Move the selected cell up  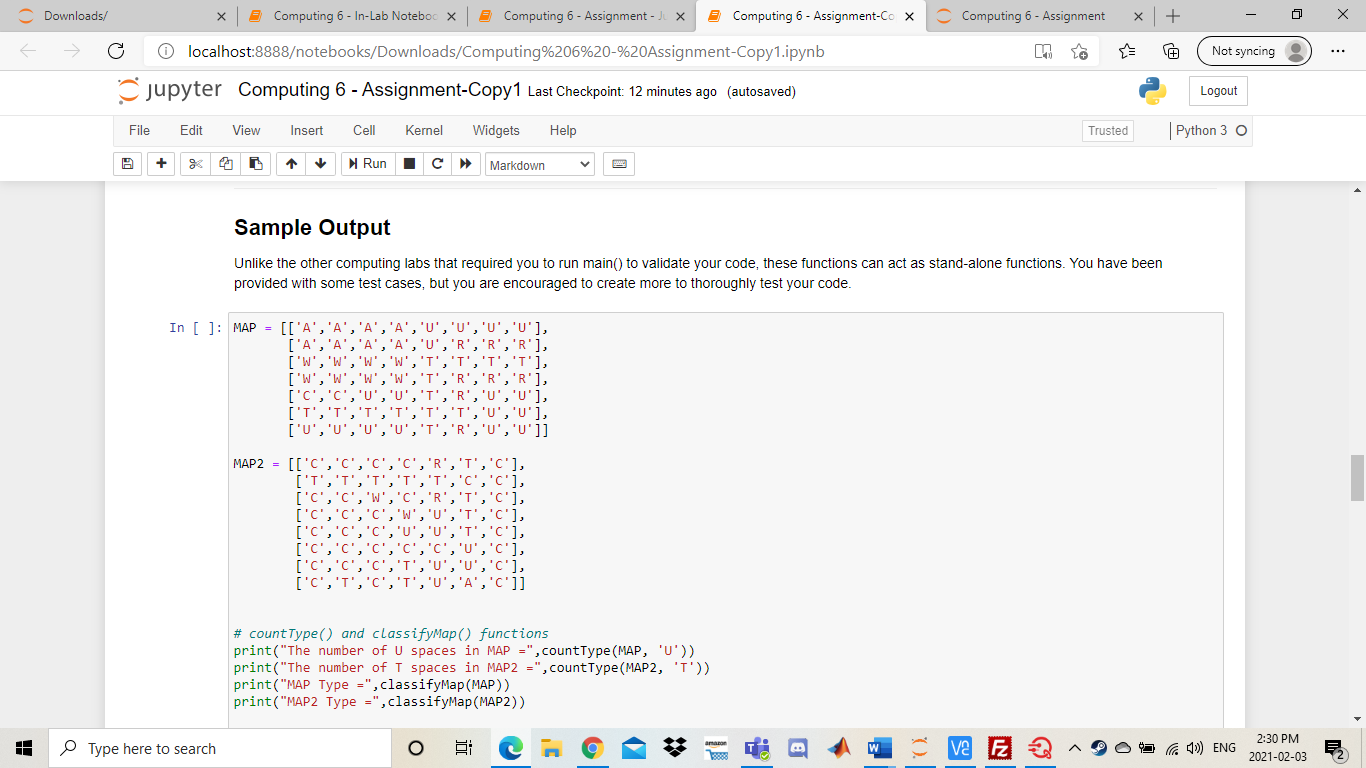(290, 164)
